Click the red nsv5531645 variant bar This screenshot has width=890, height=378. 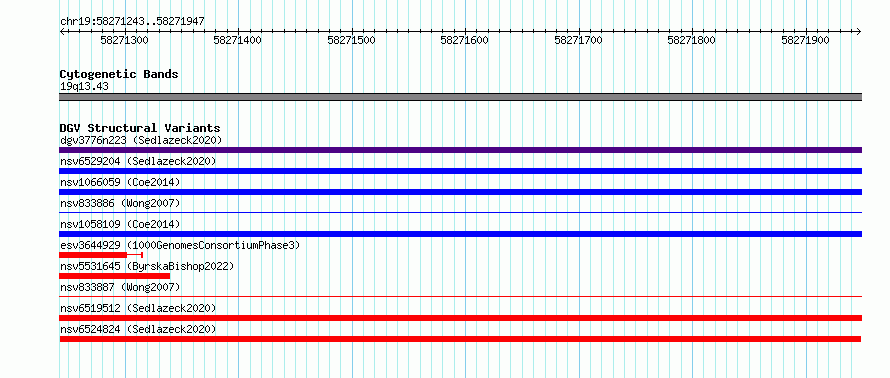[115, 276]
